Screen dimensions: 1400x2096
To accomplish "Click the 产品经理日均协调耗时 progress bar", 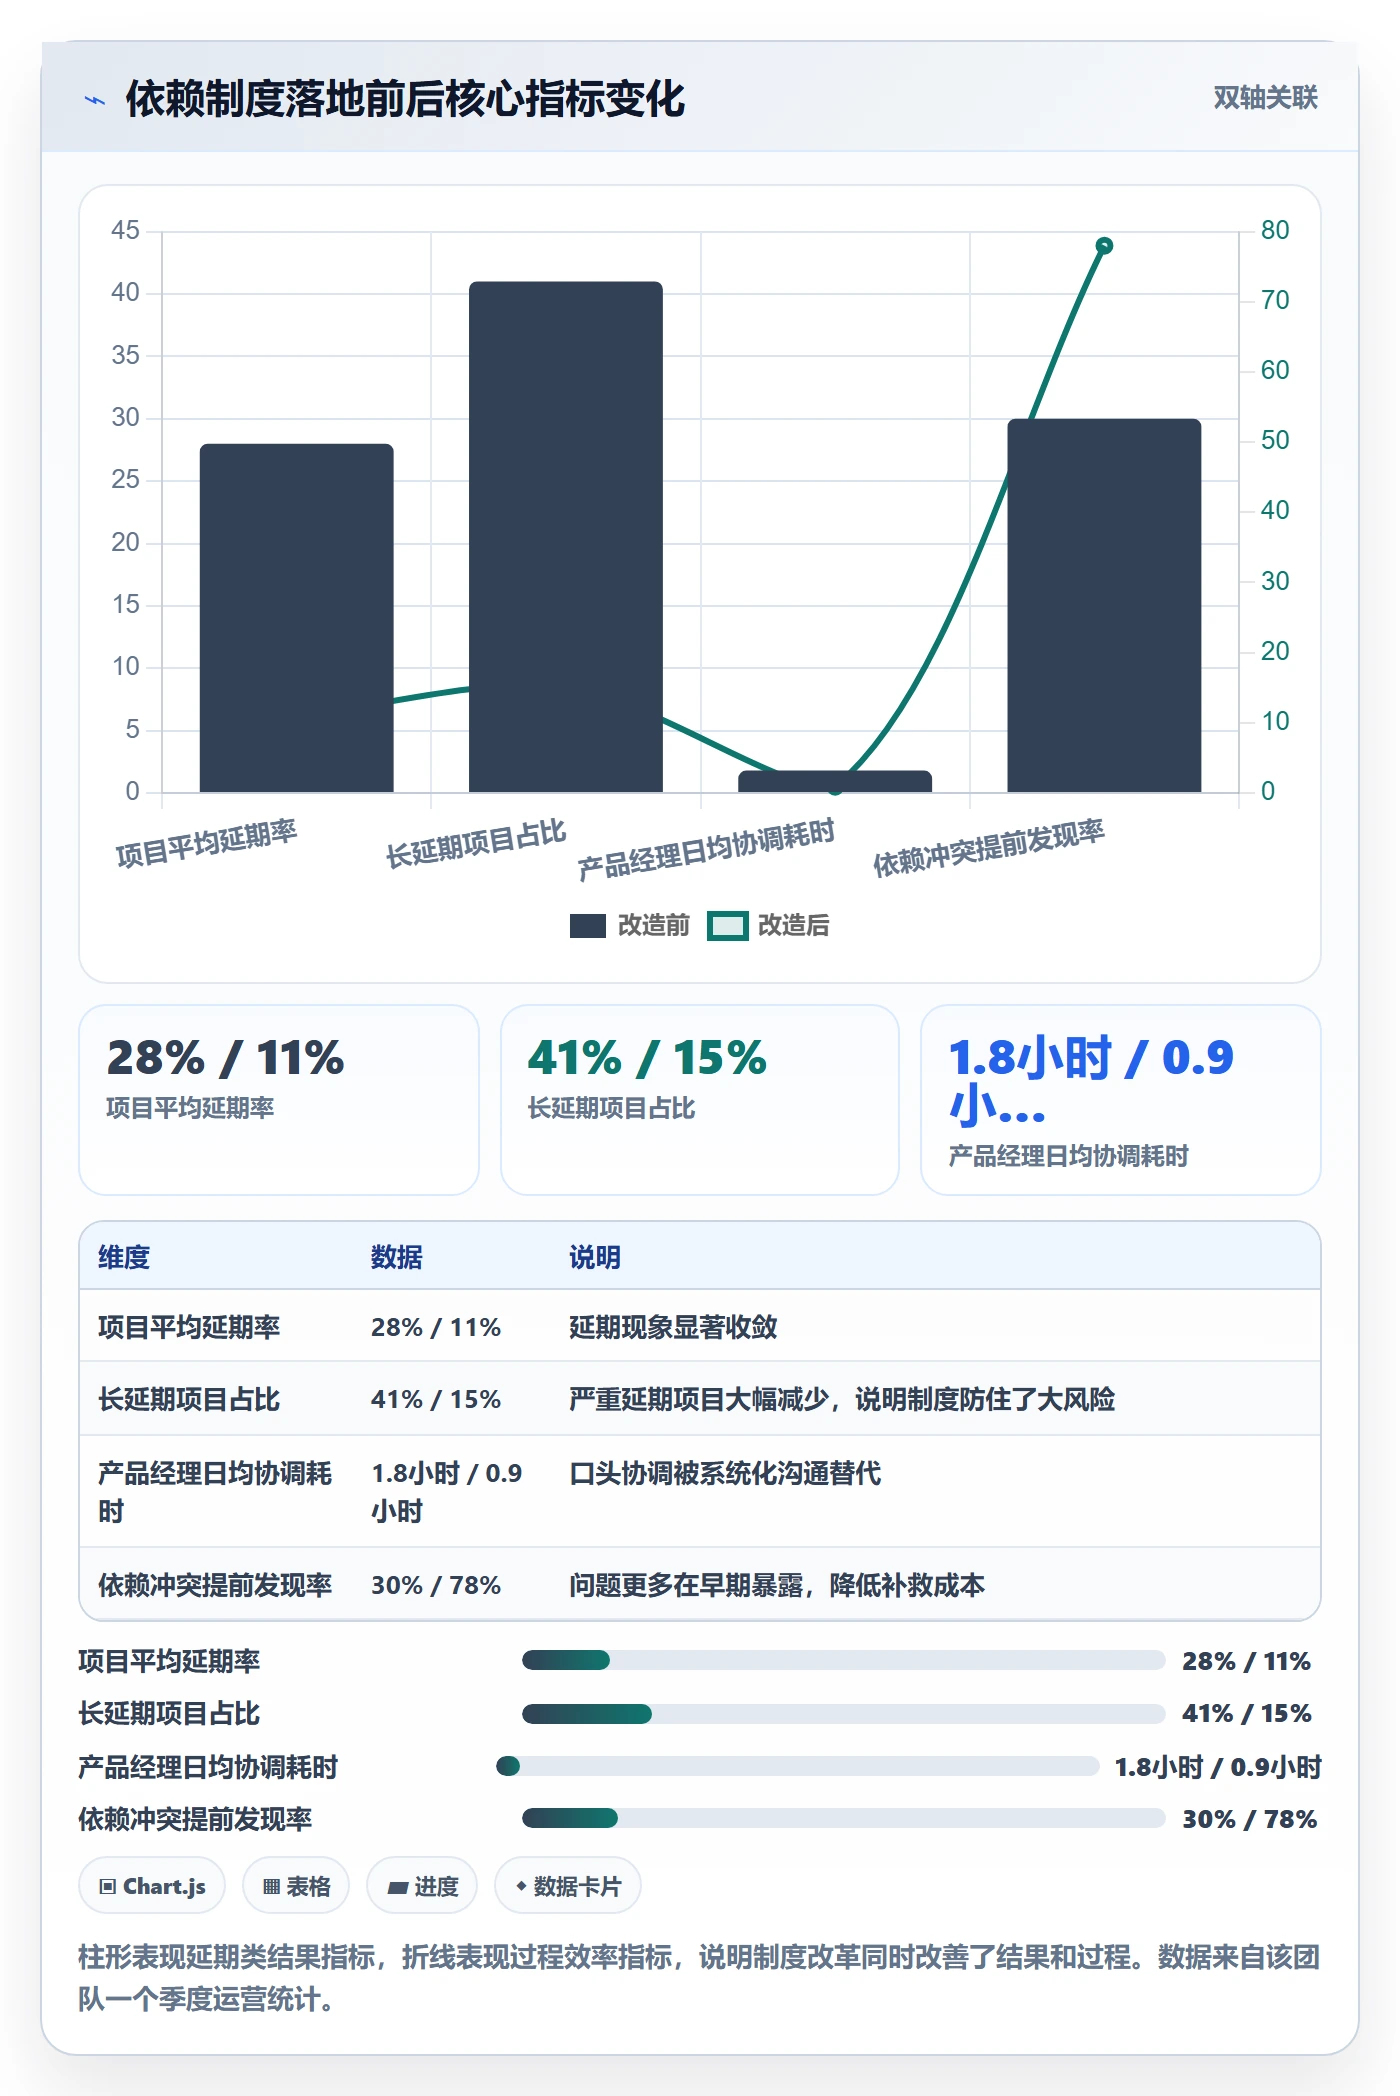I will (797, 1766).
